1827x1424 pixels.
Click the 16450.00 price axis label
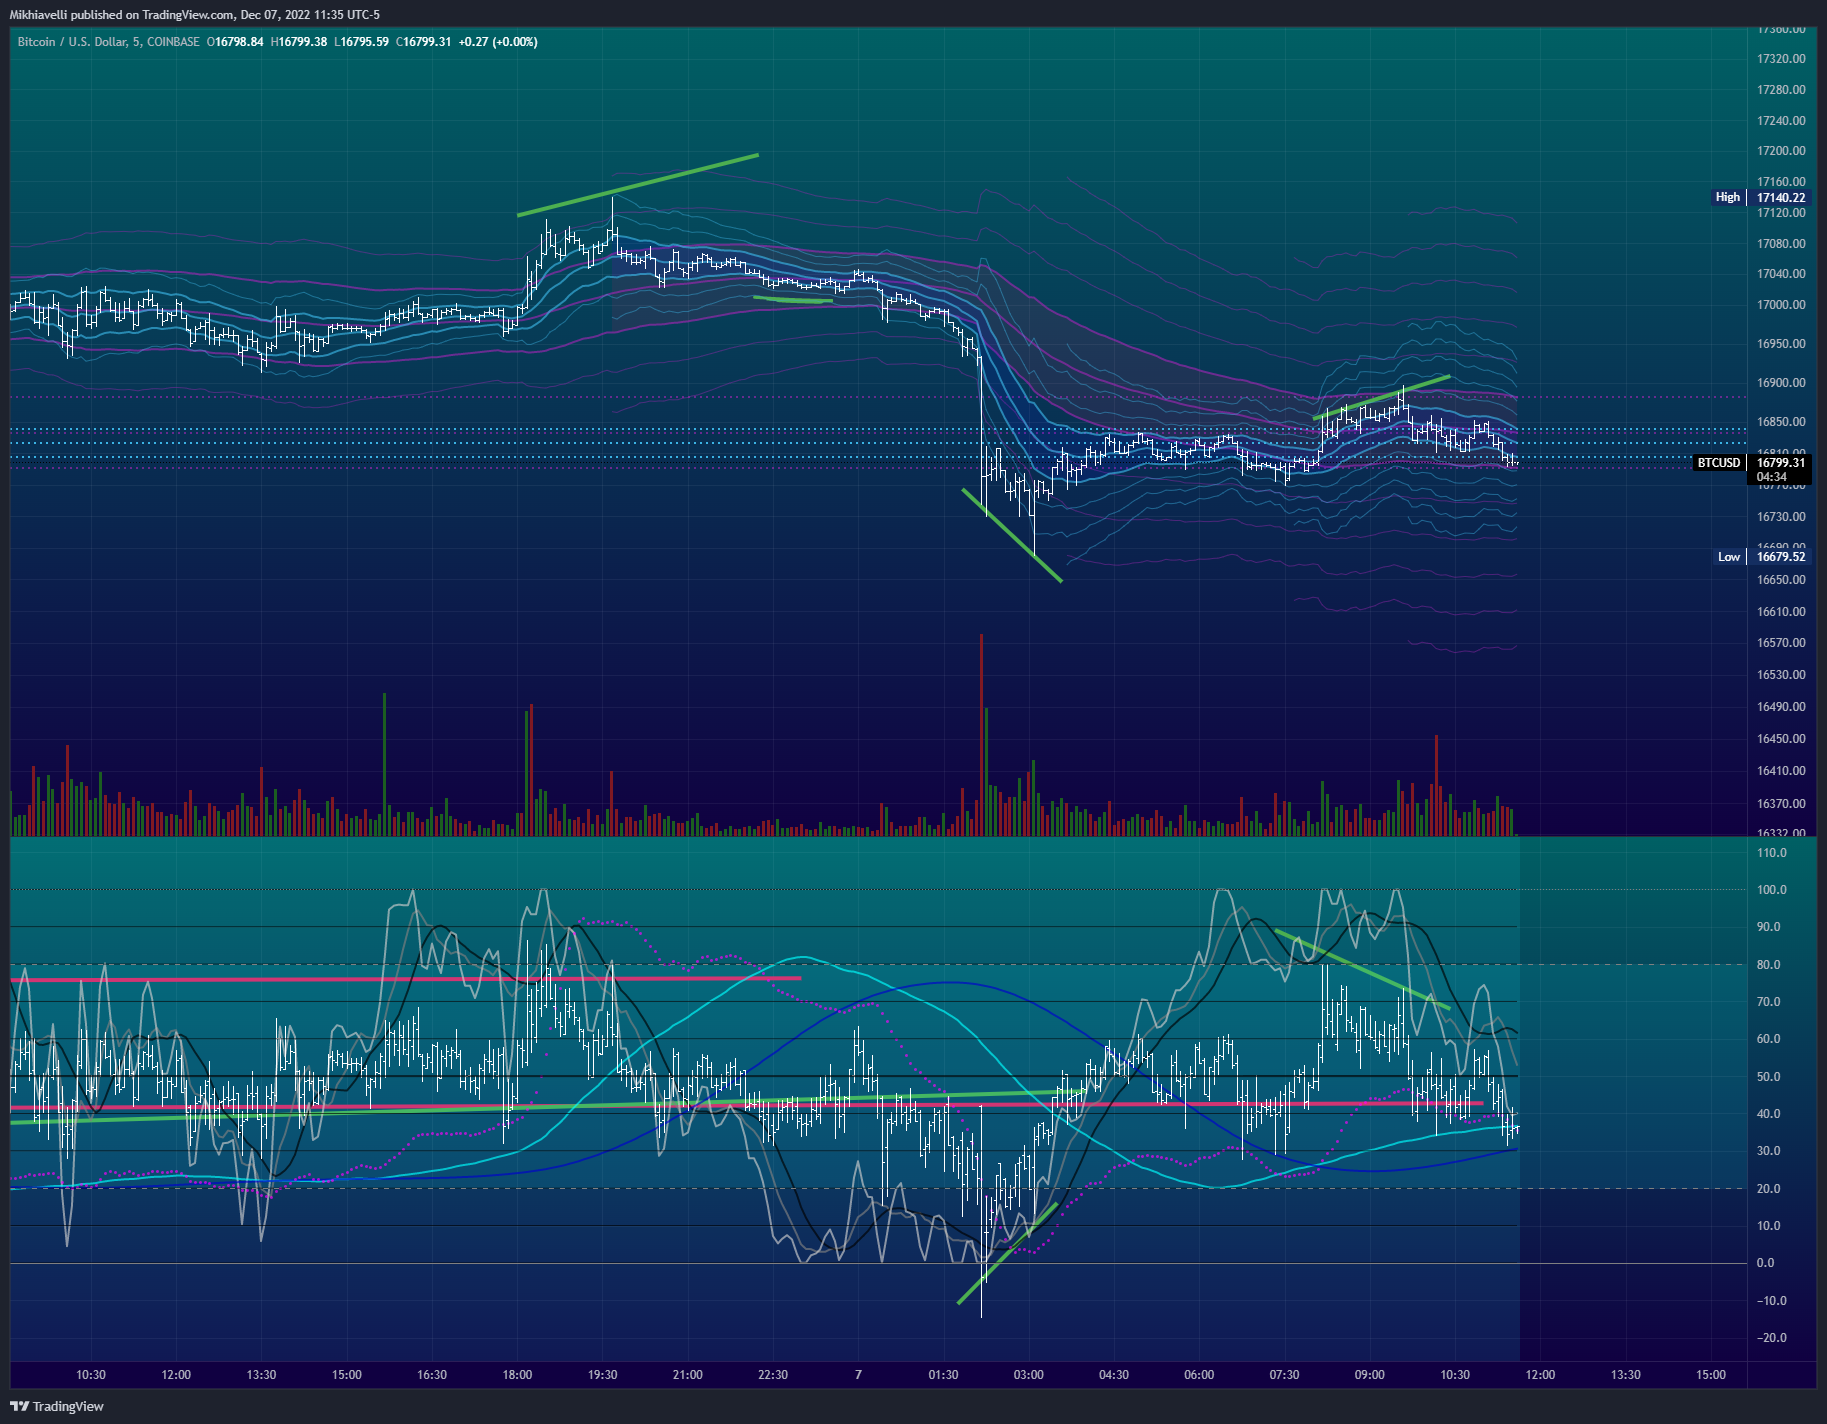[x=1781, y=739]
